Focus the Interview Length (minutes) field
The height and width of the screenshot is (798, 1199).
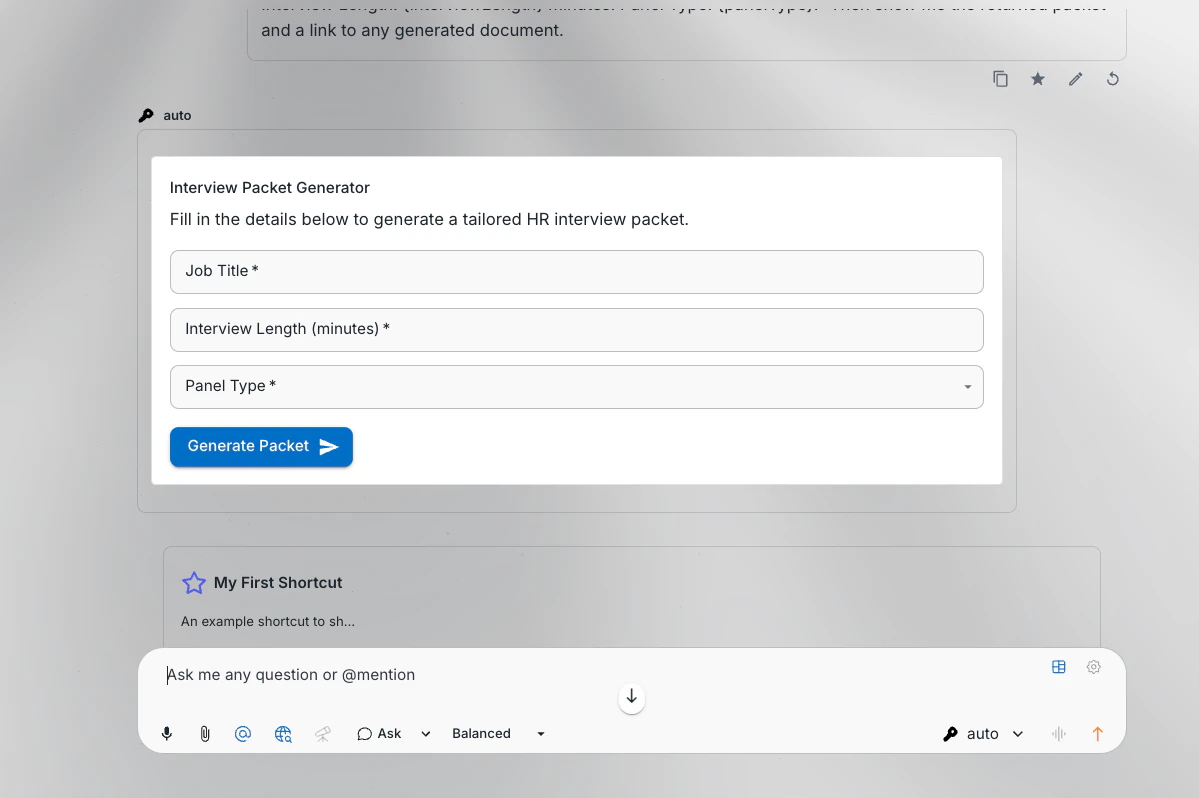click(577, 330)
